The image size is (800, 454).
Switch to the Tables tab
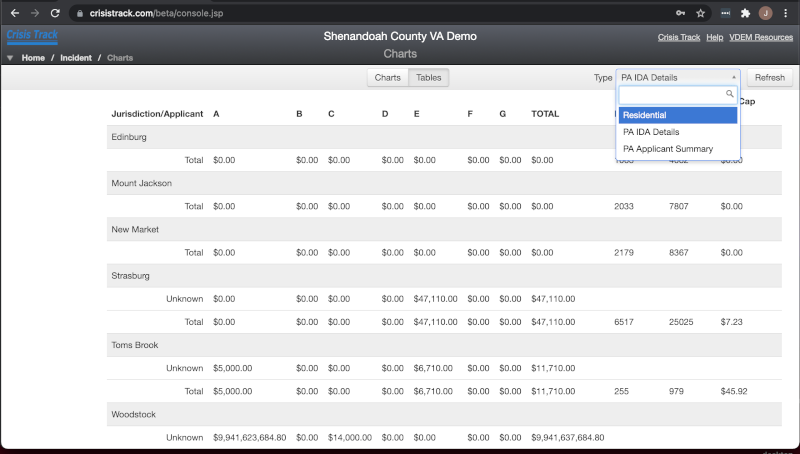pos(429,78)
